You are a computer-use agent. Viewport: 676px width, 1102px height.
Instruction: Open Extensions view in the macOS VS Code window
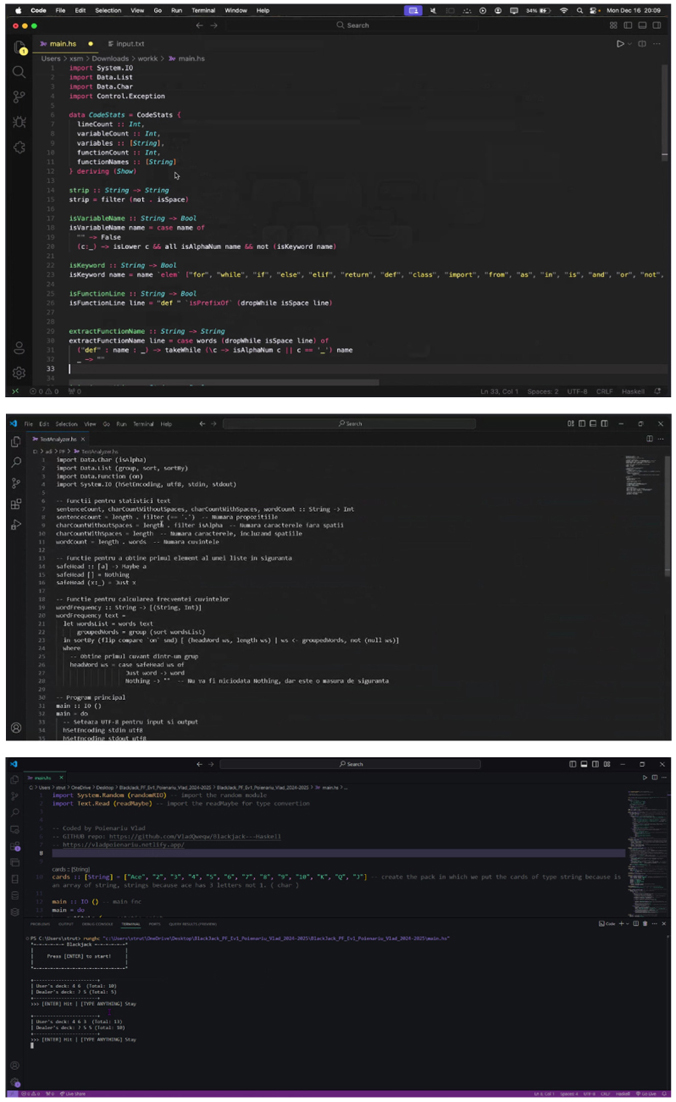(19, 147)
